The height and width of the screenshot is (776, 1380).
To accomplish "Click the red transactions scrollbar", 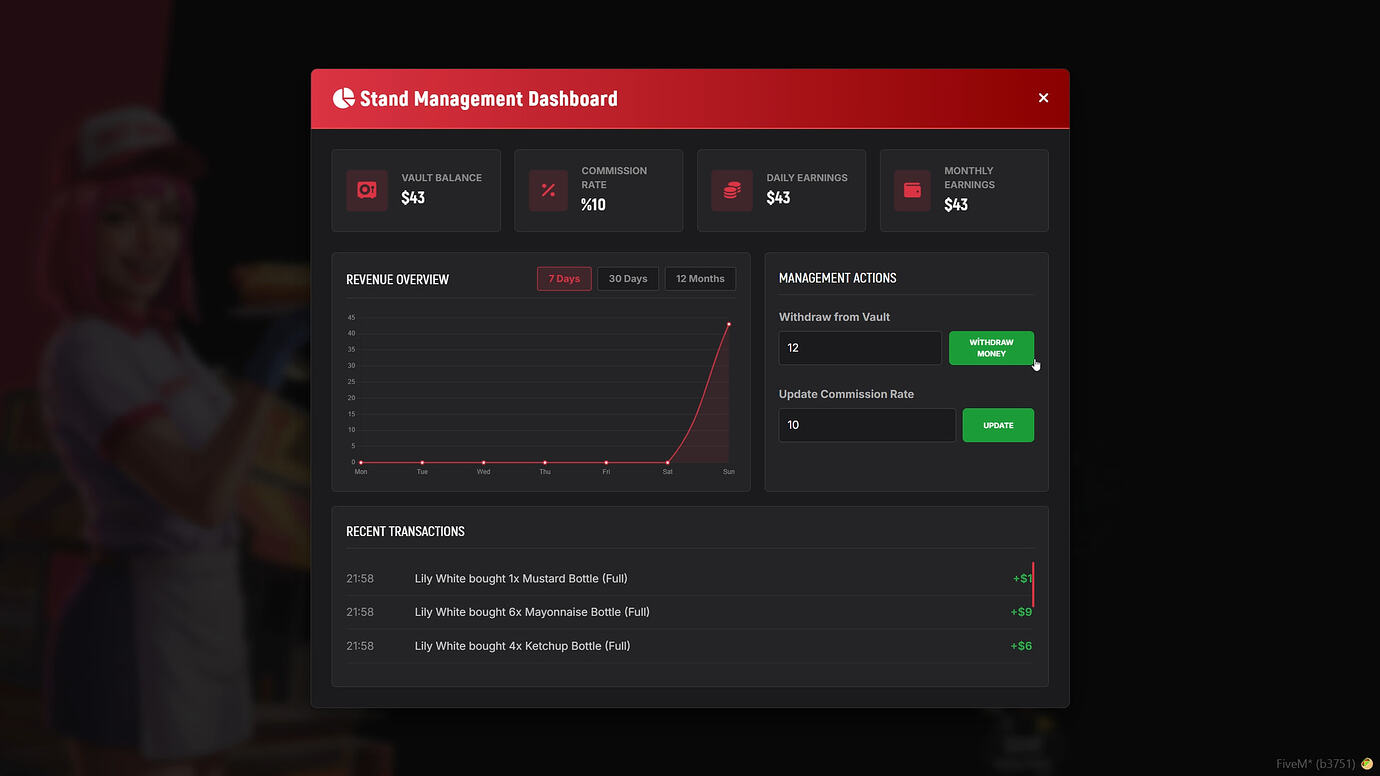I will tap(1033, 584).
